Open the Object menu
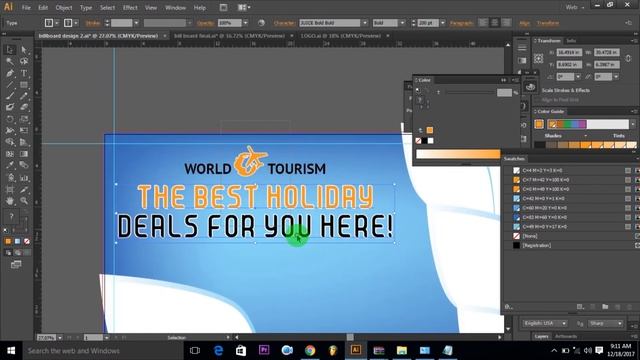Viewport: 640px width, 360px height. (x=64, y=7)
